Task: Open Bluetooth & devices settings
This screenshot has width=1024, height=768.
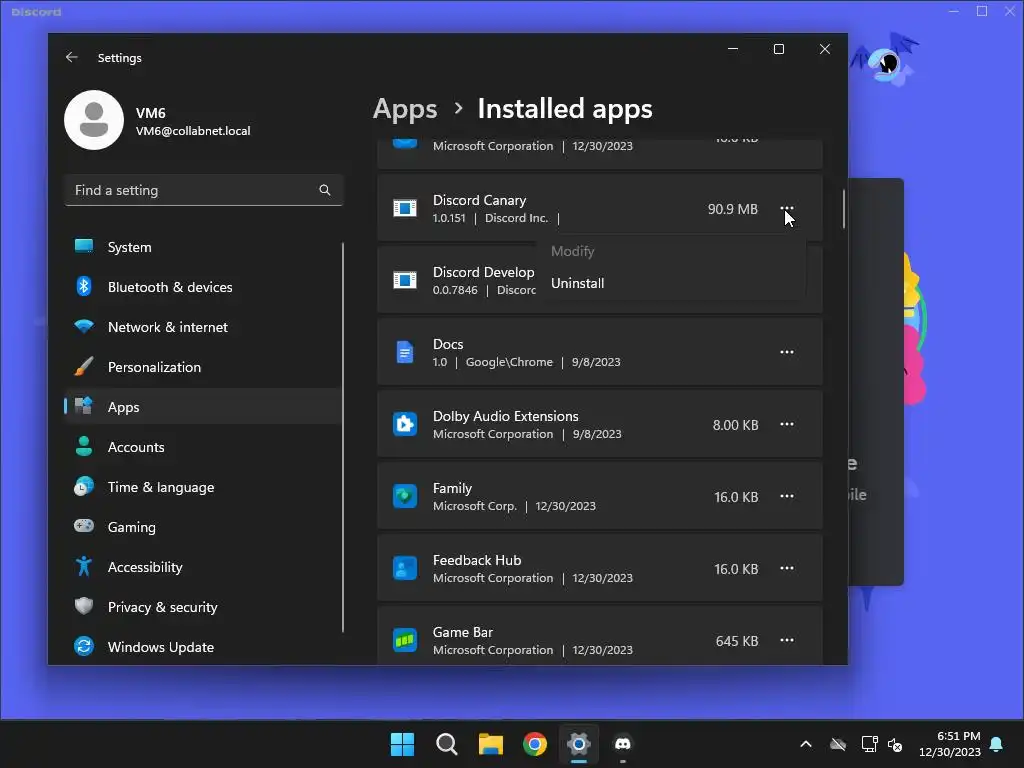Action: [x=204, y=287]
